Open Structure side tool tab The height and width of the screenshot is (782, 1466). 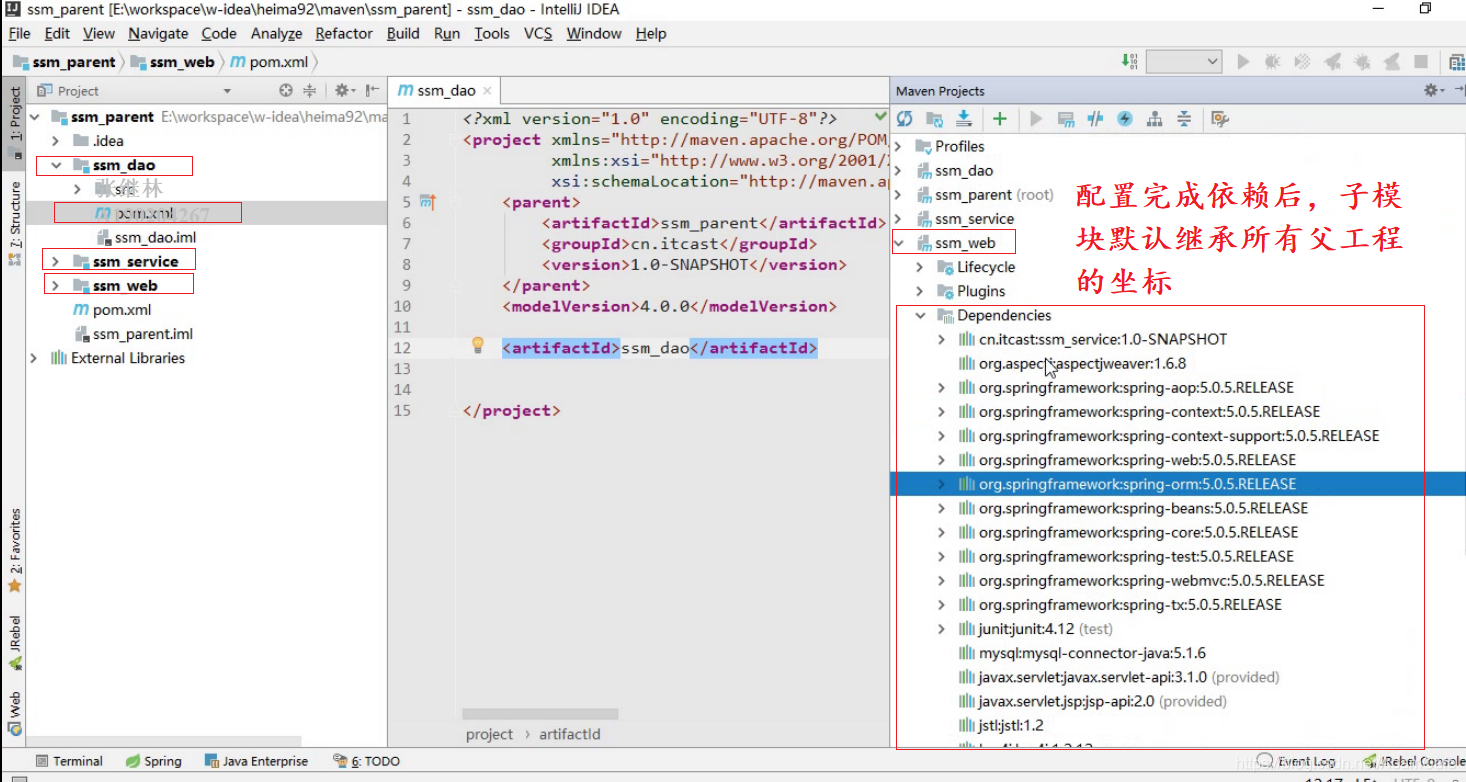(x=15, y=222)
